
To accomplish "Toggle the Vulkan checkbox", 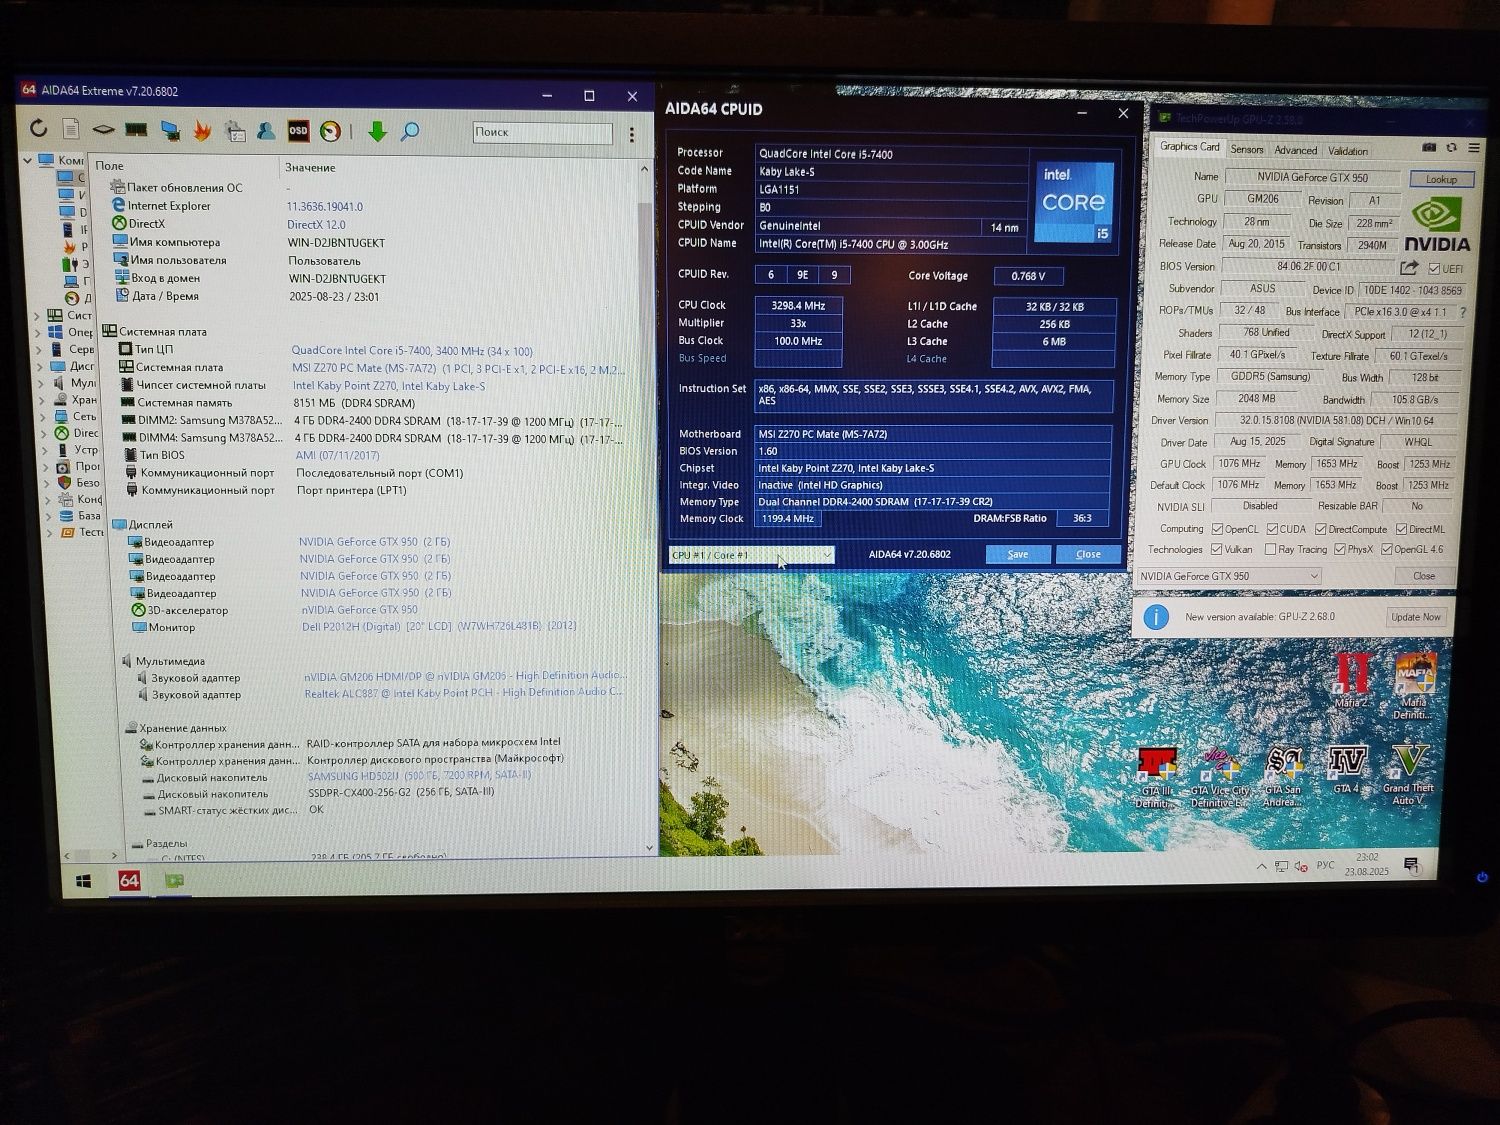I will (1216, 549).
